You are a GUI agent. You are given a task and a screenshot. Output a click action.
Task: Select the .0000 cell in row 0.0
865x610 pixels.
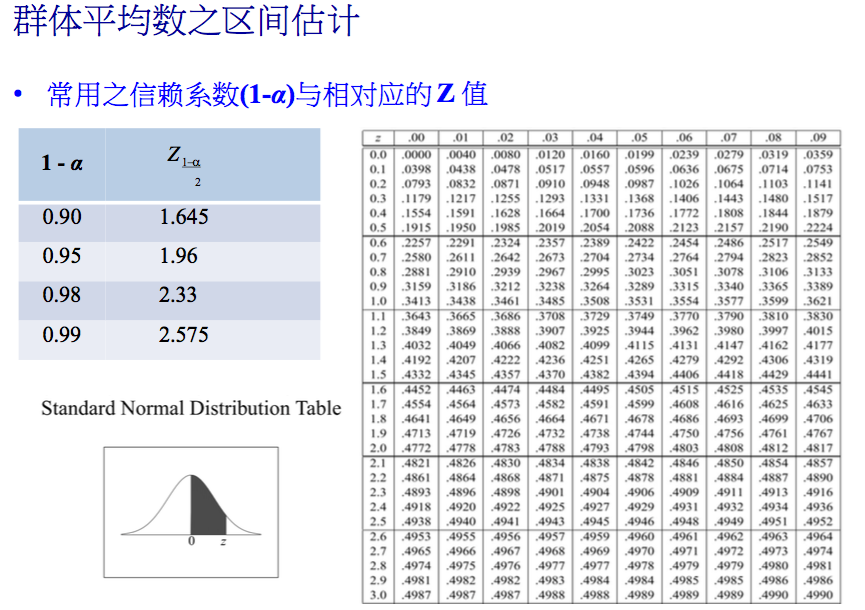coord(417,155)
